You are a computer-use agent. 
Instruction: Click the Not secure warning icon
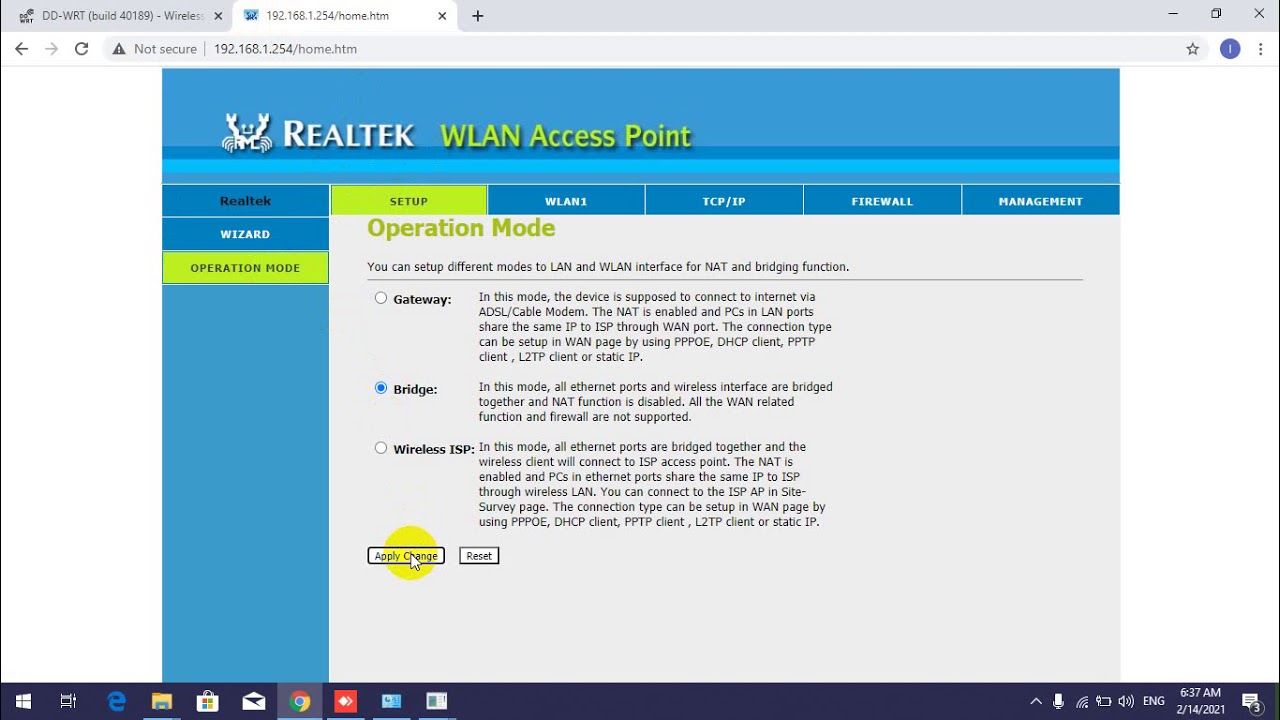point(119,49)
